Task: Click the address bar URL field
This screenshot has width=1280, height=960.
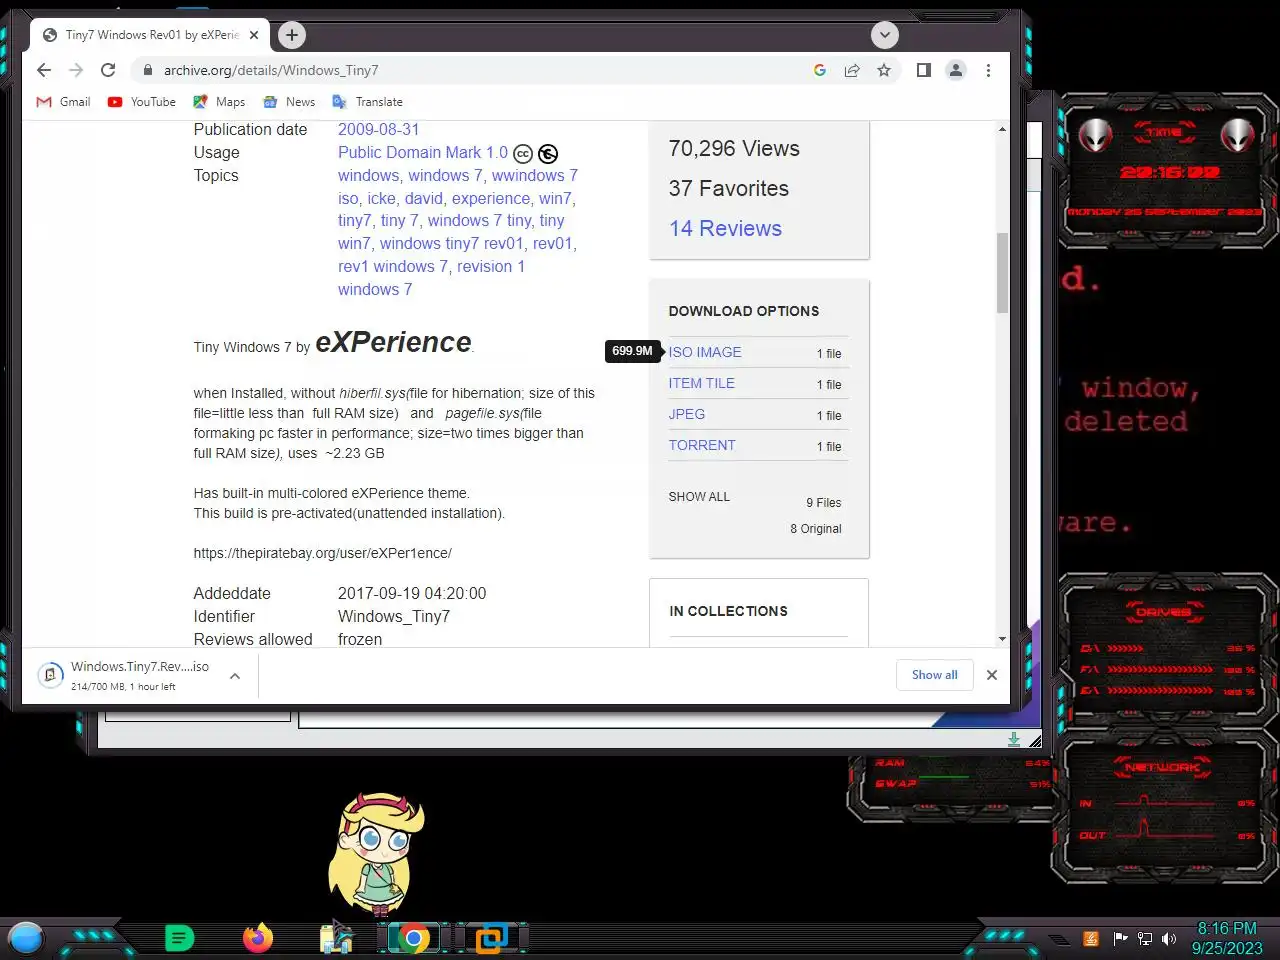Action: 480,70
